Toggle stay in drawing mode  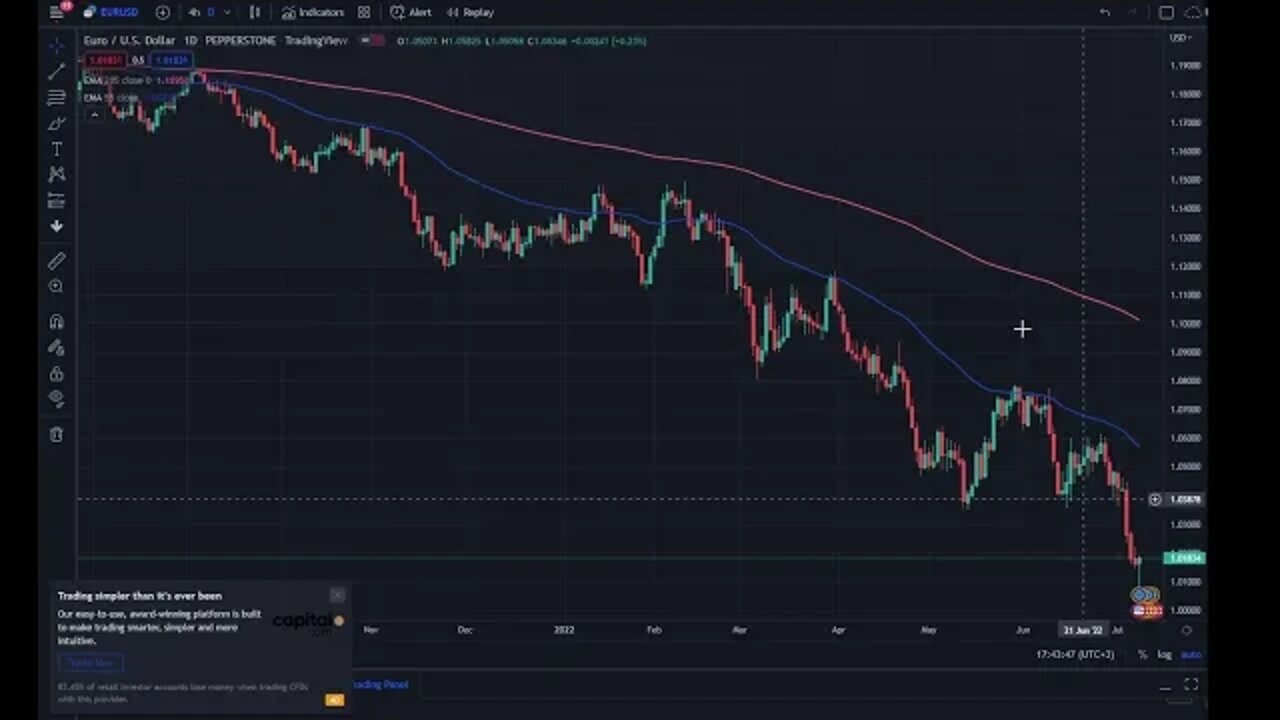coord(57,348)
